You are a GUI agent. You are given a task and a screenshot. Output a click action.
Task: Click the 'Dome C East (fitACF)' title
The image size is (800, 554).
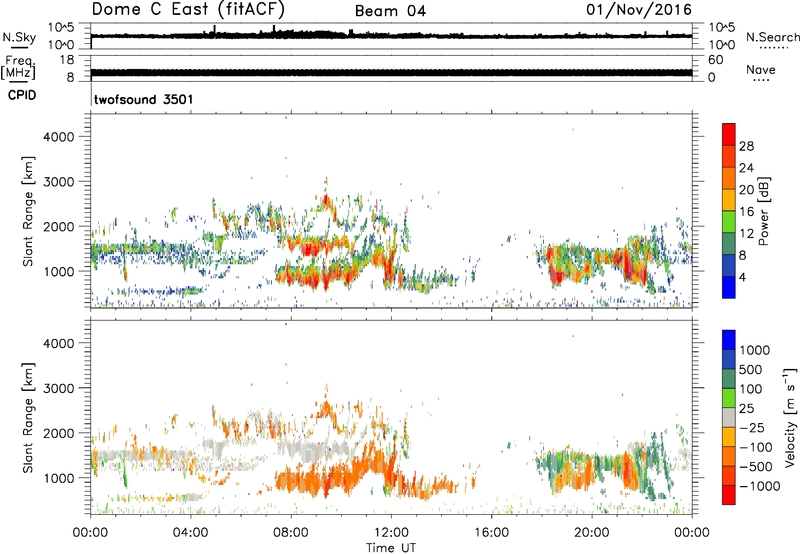[188, 10]
